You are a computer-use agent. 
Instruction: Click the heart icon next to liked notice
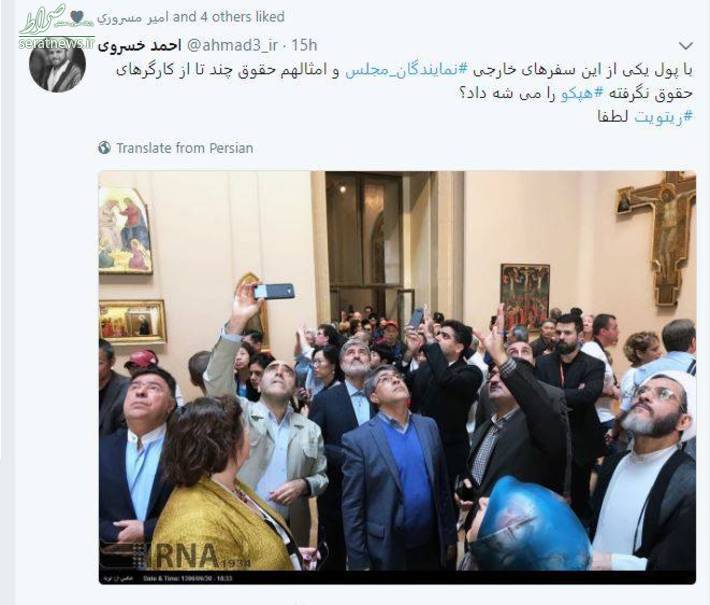tap(77, 17)
